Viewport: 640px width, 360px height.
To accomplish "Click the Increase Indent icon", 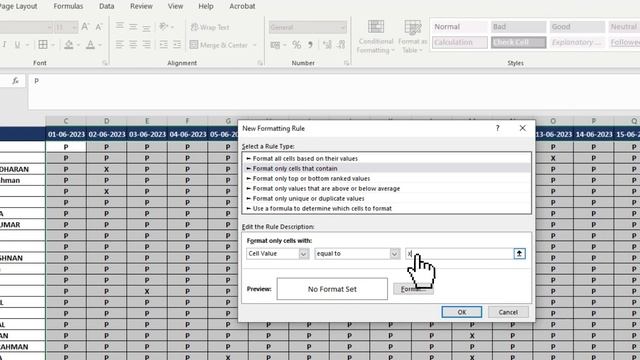I will click(177, 44).
